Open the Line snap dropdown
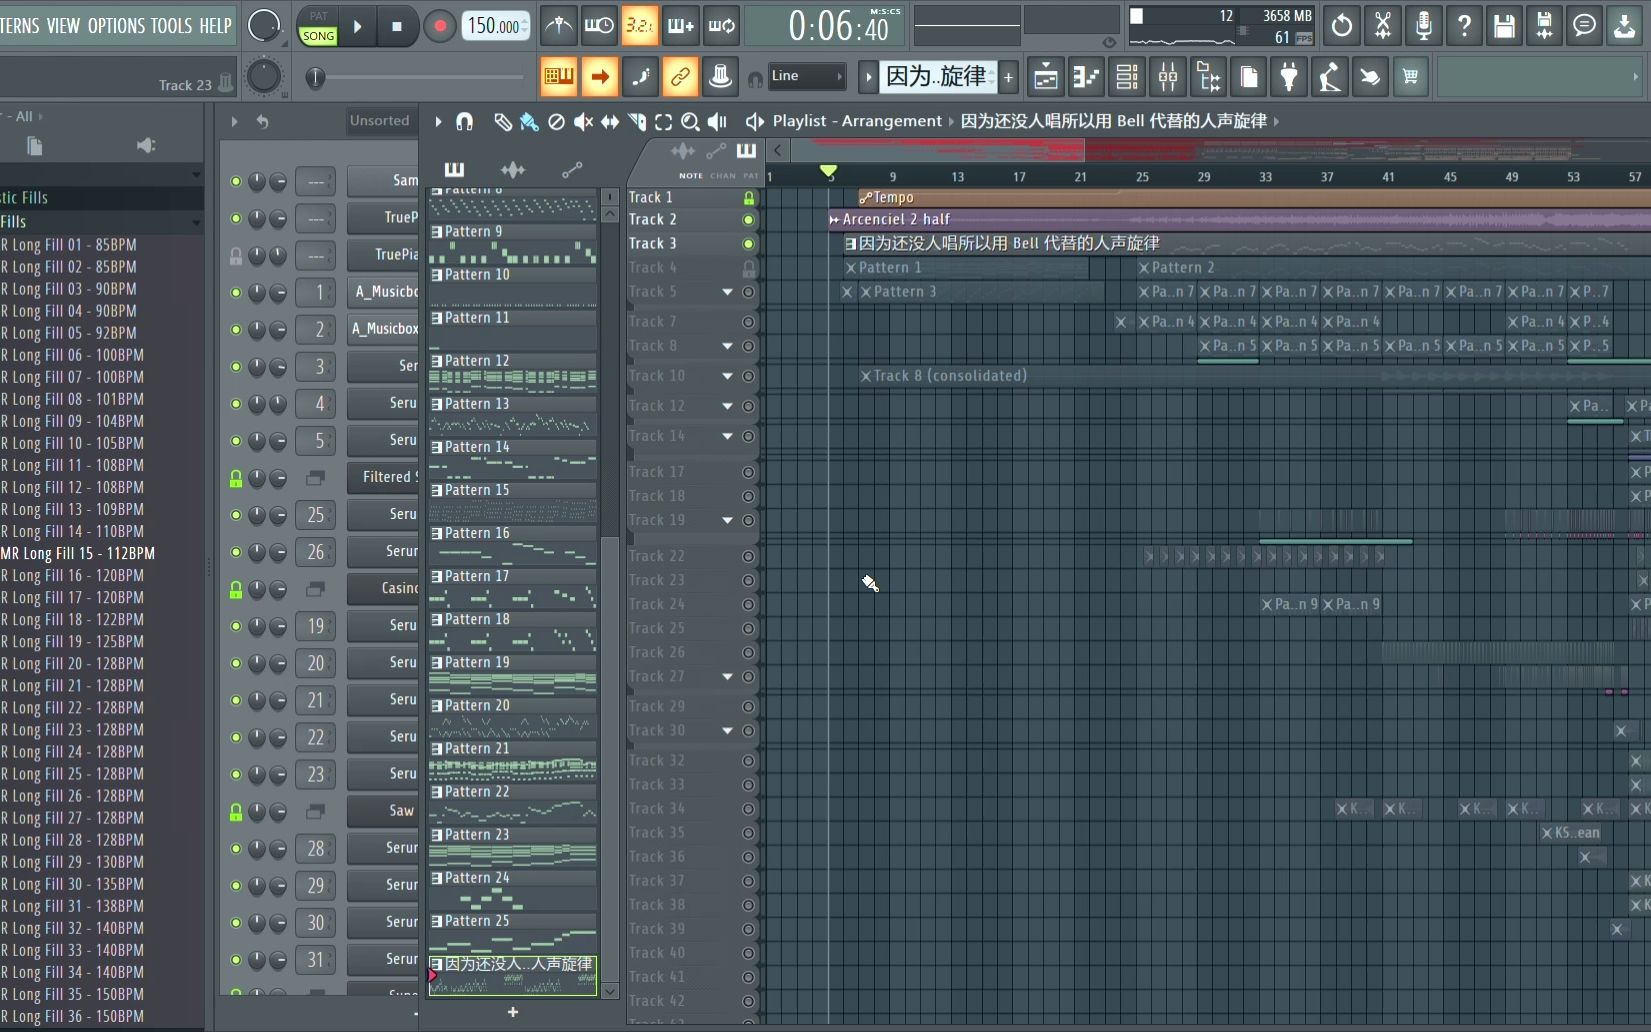Image resolution: width=1651 pixels, height=1032 pixels. [807, 76]
